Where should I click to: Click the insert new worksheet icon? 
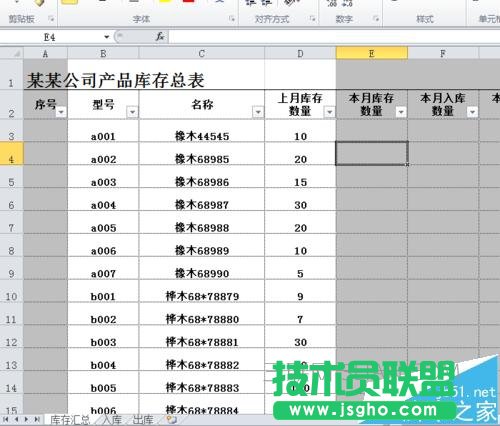coord(171,420)
